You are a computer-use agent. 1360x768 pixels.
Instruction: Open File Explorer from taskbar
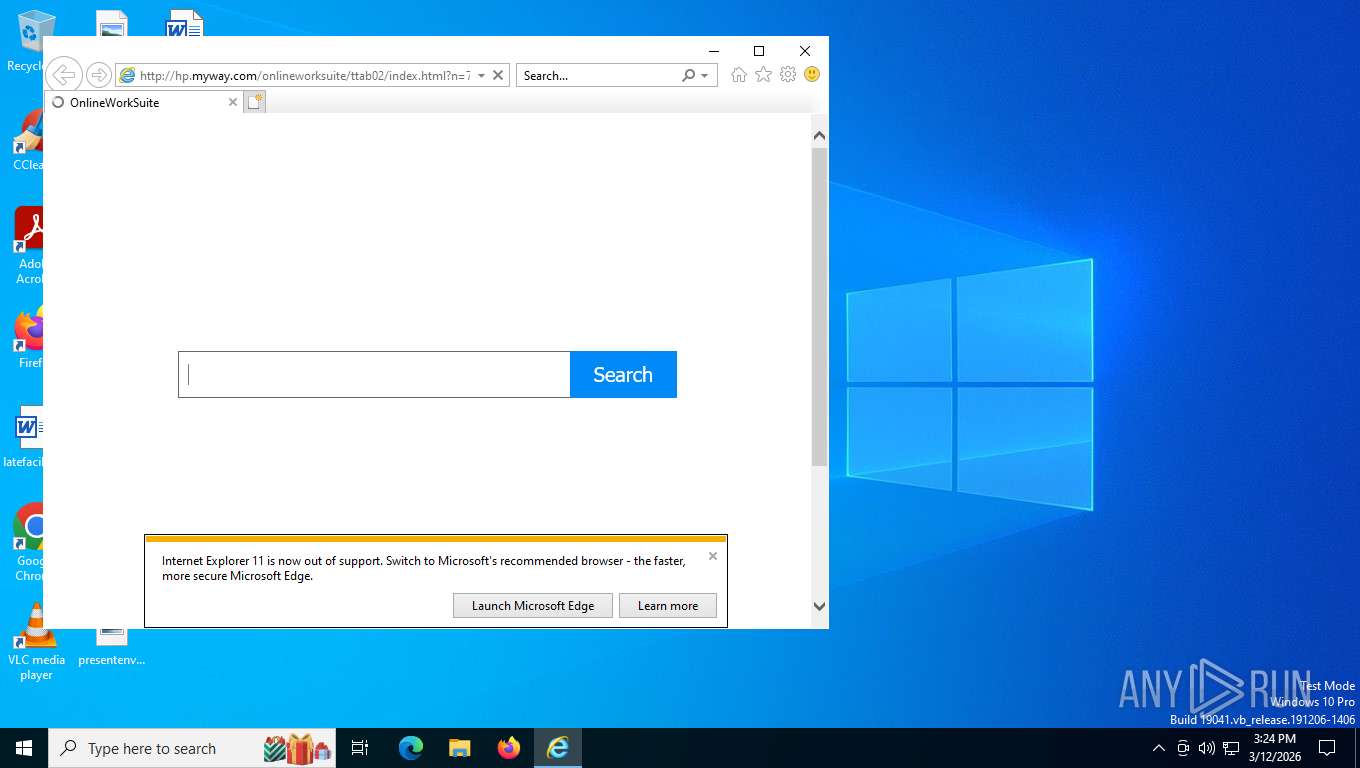(460, 748)
